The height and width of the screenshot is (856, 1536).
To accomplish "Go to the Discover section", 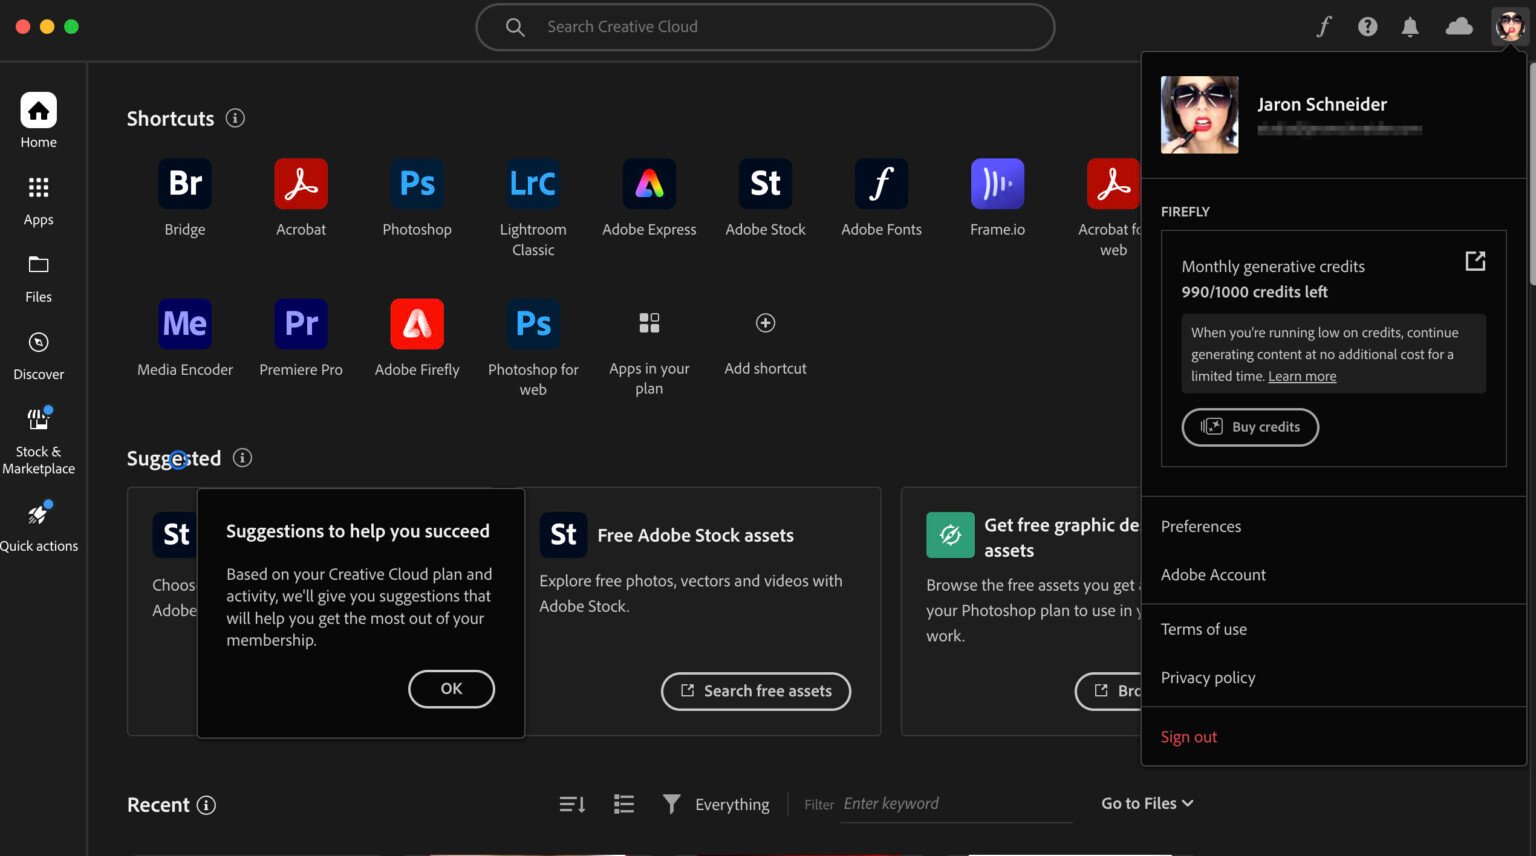I will 38,357.
